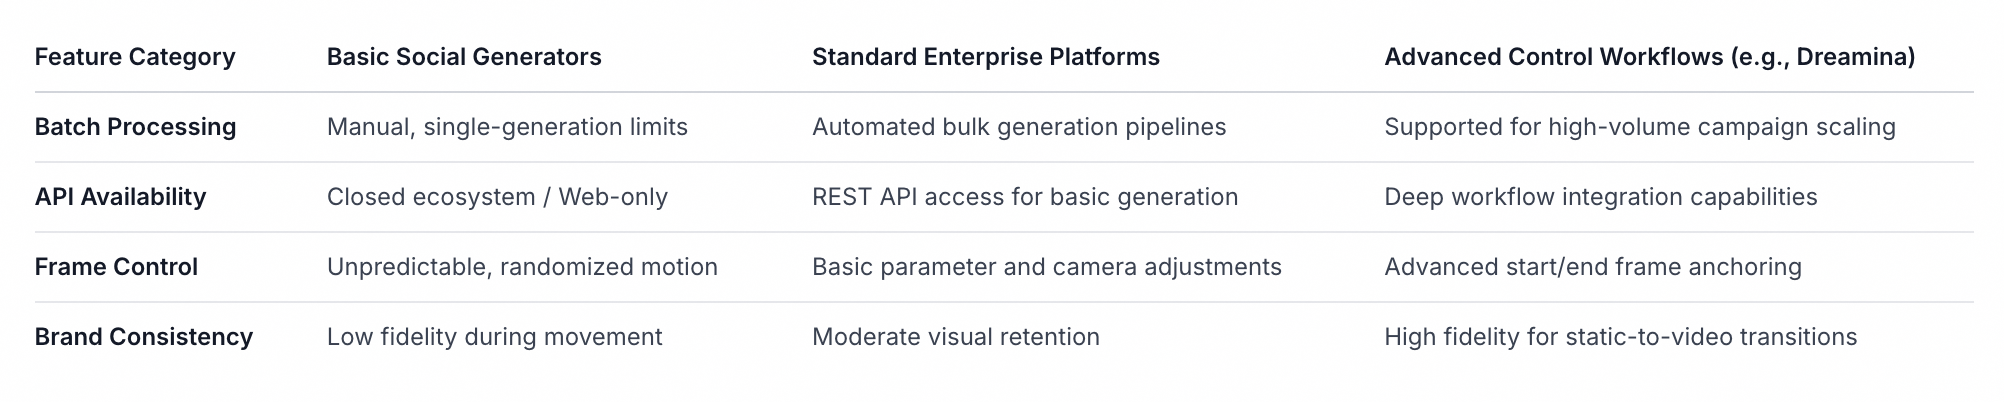
Task: Click the Standard Enterprise Platforms header
Action: (986, 57)
